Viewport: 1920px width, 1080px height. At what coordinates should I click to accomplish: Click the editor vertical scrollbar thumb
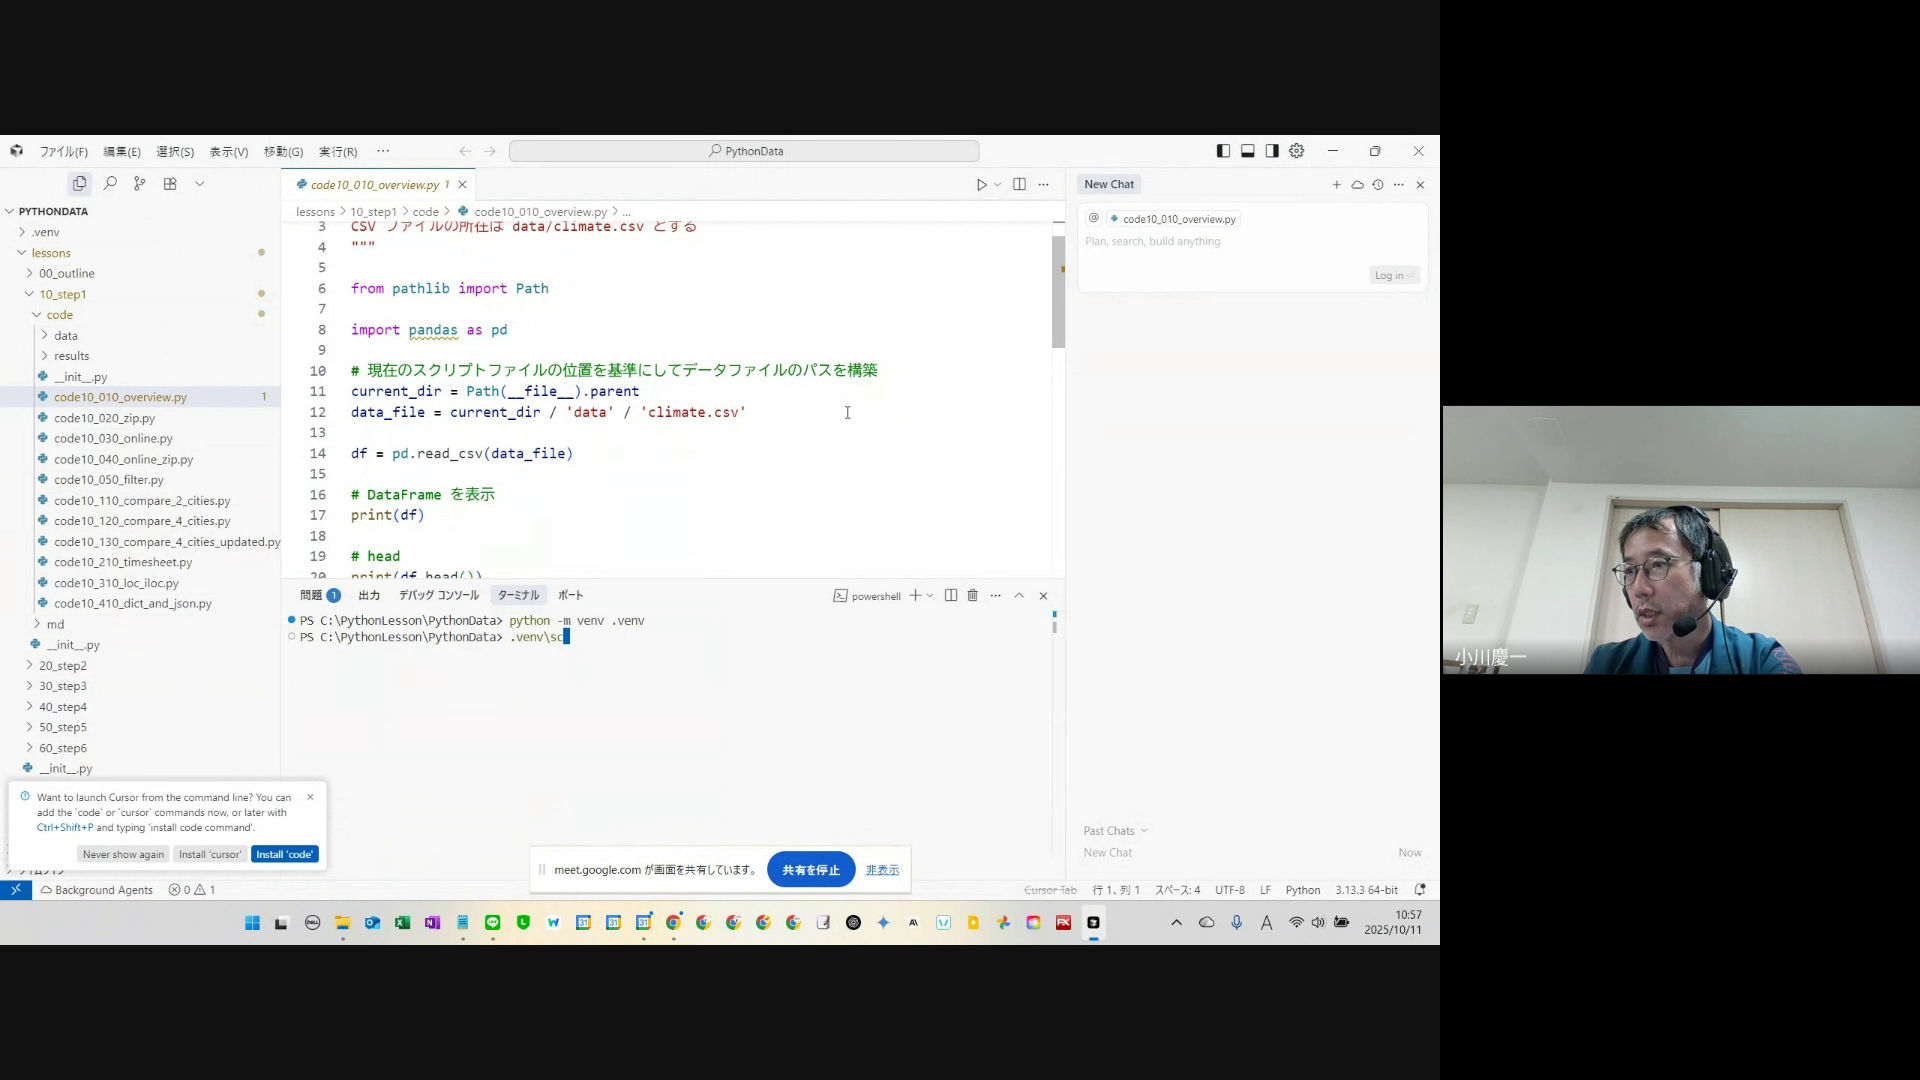point(1058,292)
